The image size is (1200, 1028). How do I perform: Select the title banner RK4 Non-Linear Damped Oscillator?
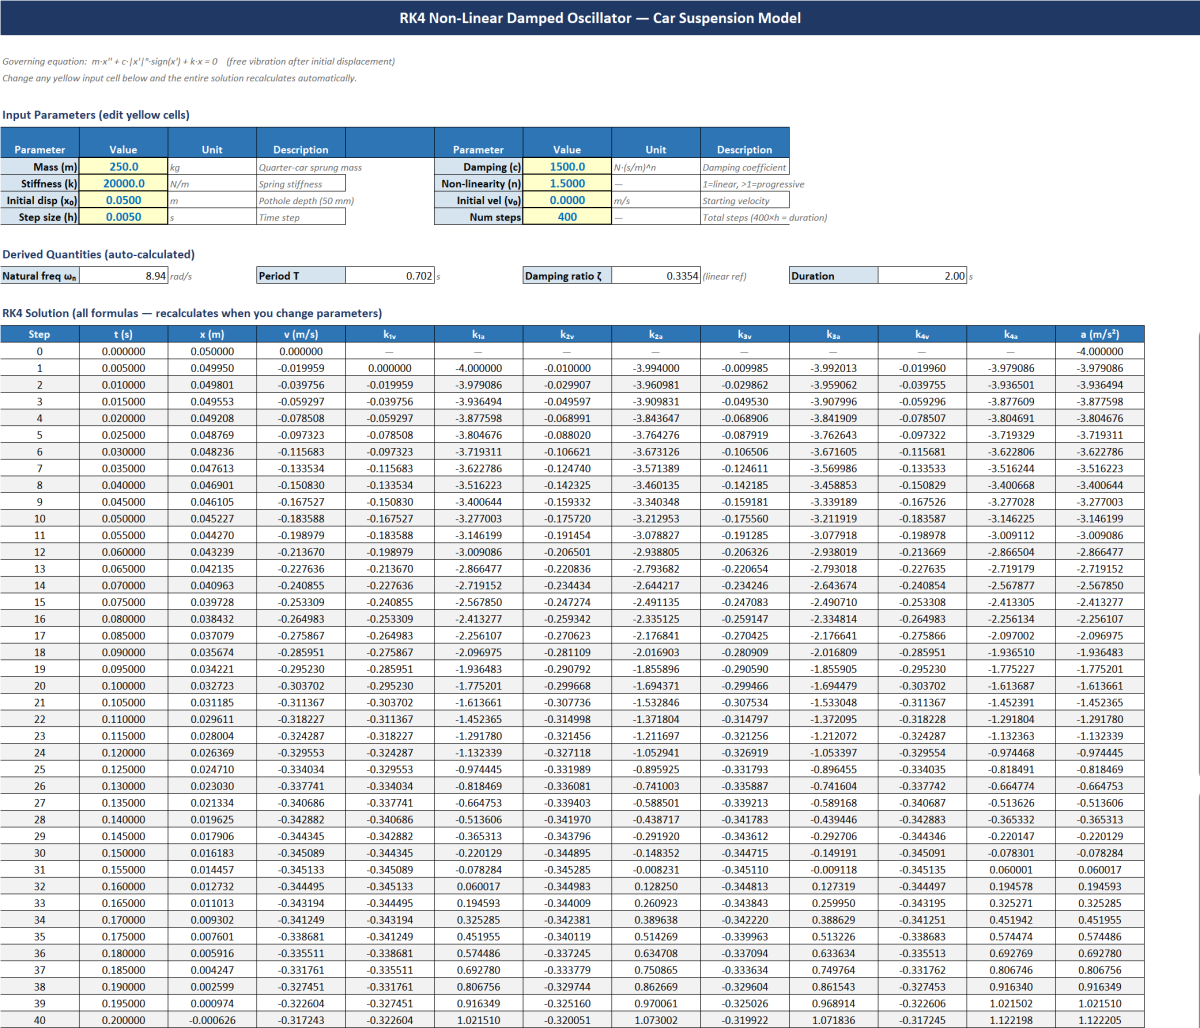(600, 18)
